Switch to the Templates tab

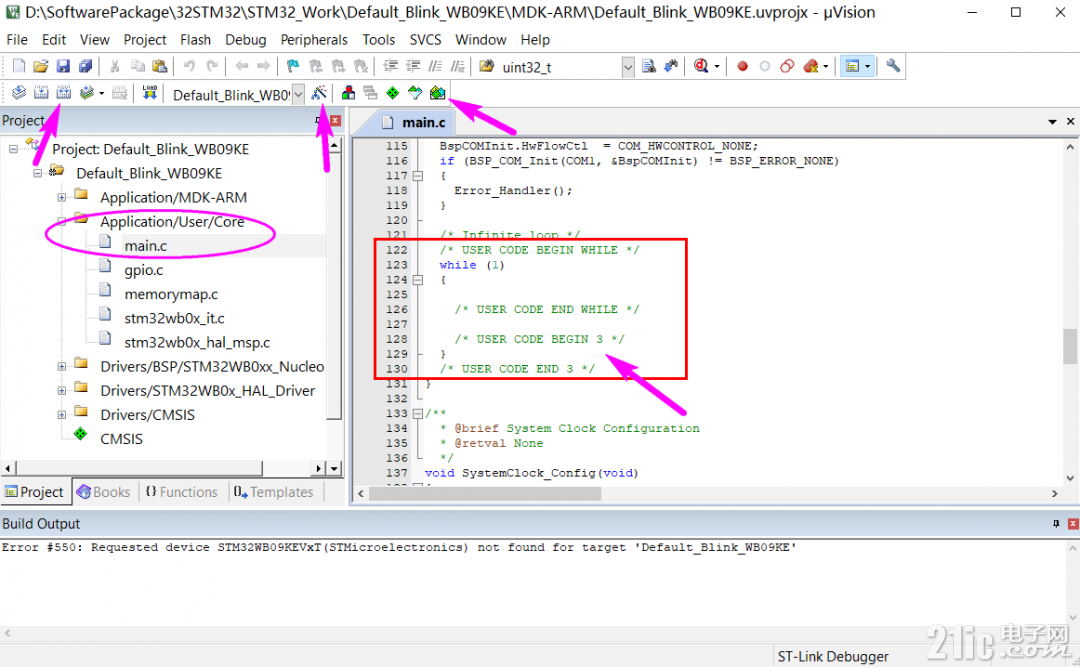pos(273,492)
